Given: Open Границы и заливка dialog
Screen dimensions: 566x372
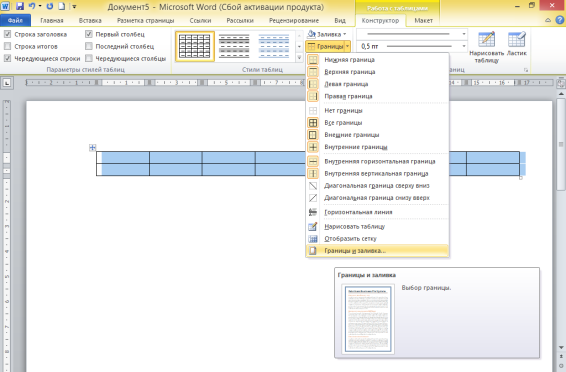Looking at the screenshot, I should click(377, 251).
